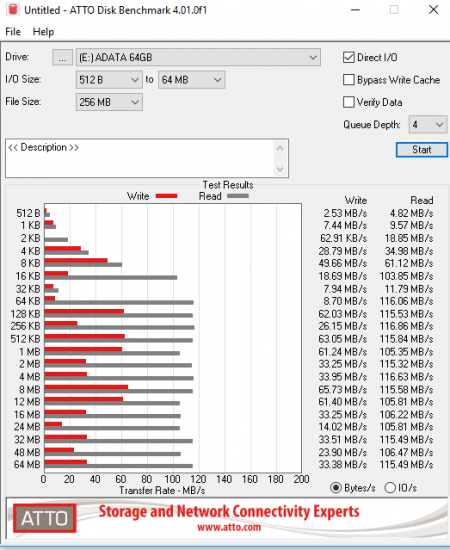This screenshot has width=450, height=550.
Task: Click the Transfer Rate - MB/s axis label
Action: click(x=162, y=490)
